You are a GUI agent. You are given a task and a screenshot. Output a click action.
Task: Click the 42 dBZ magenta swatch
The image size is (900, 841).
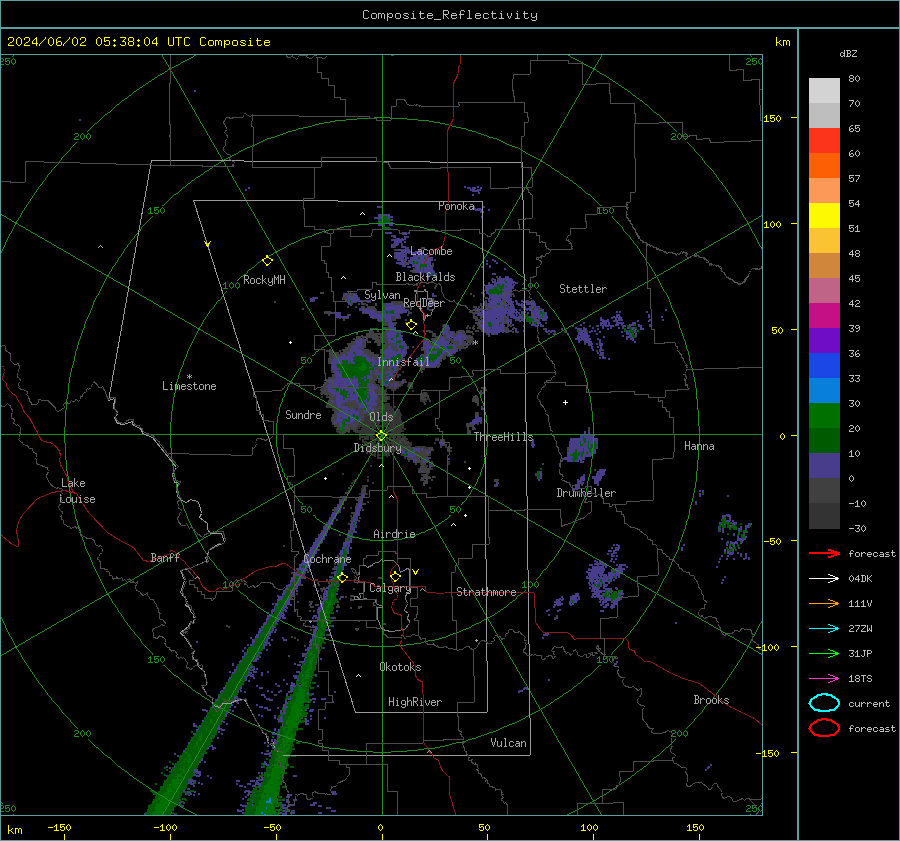coord(824,315)
